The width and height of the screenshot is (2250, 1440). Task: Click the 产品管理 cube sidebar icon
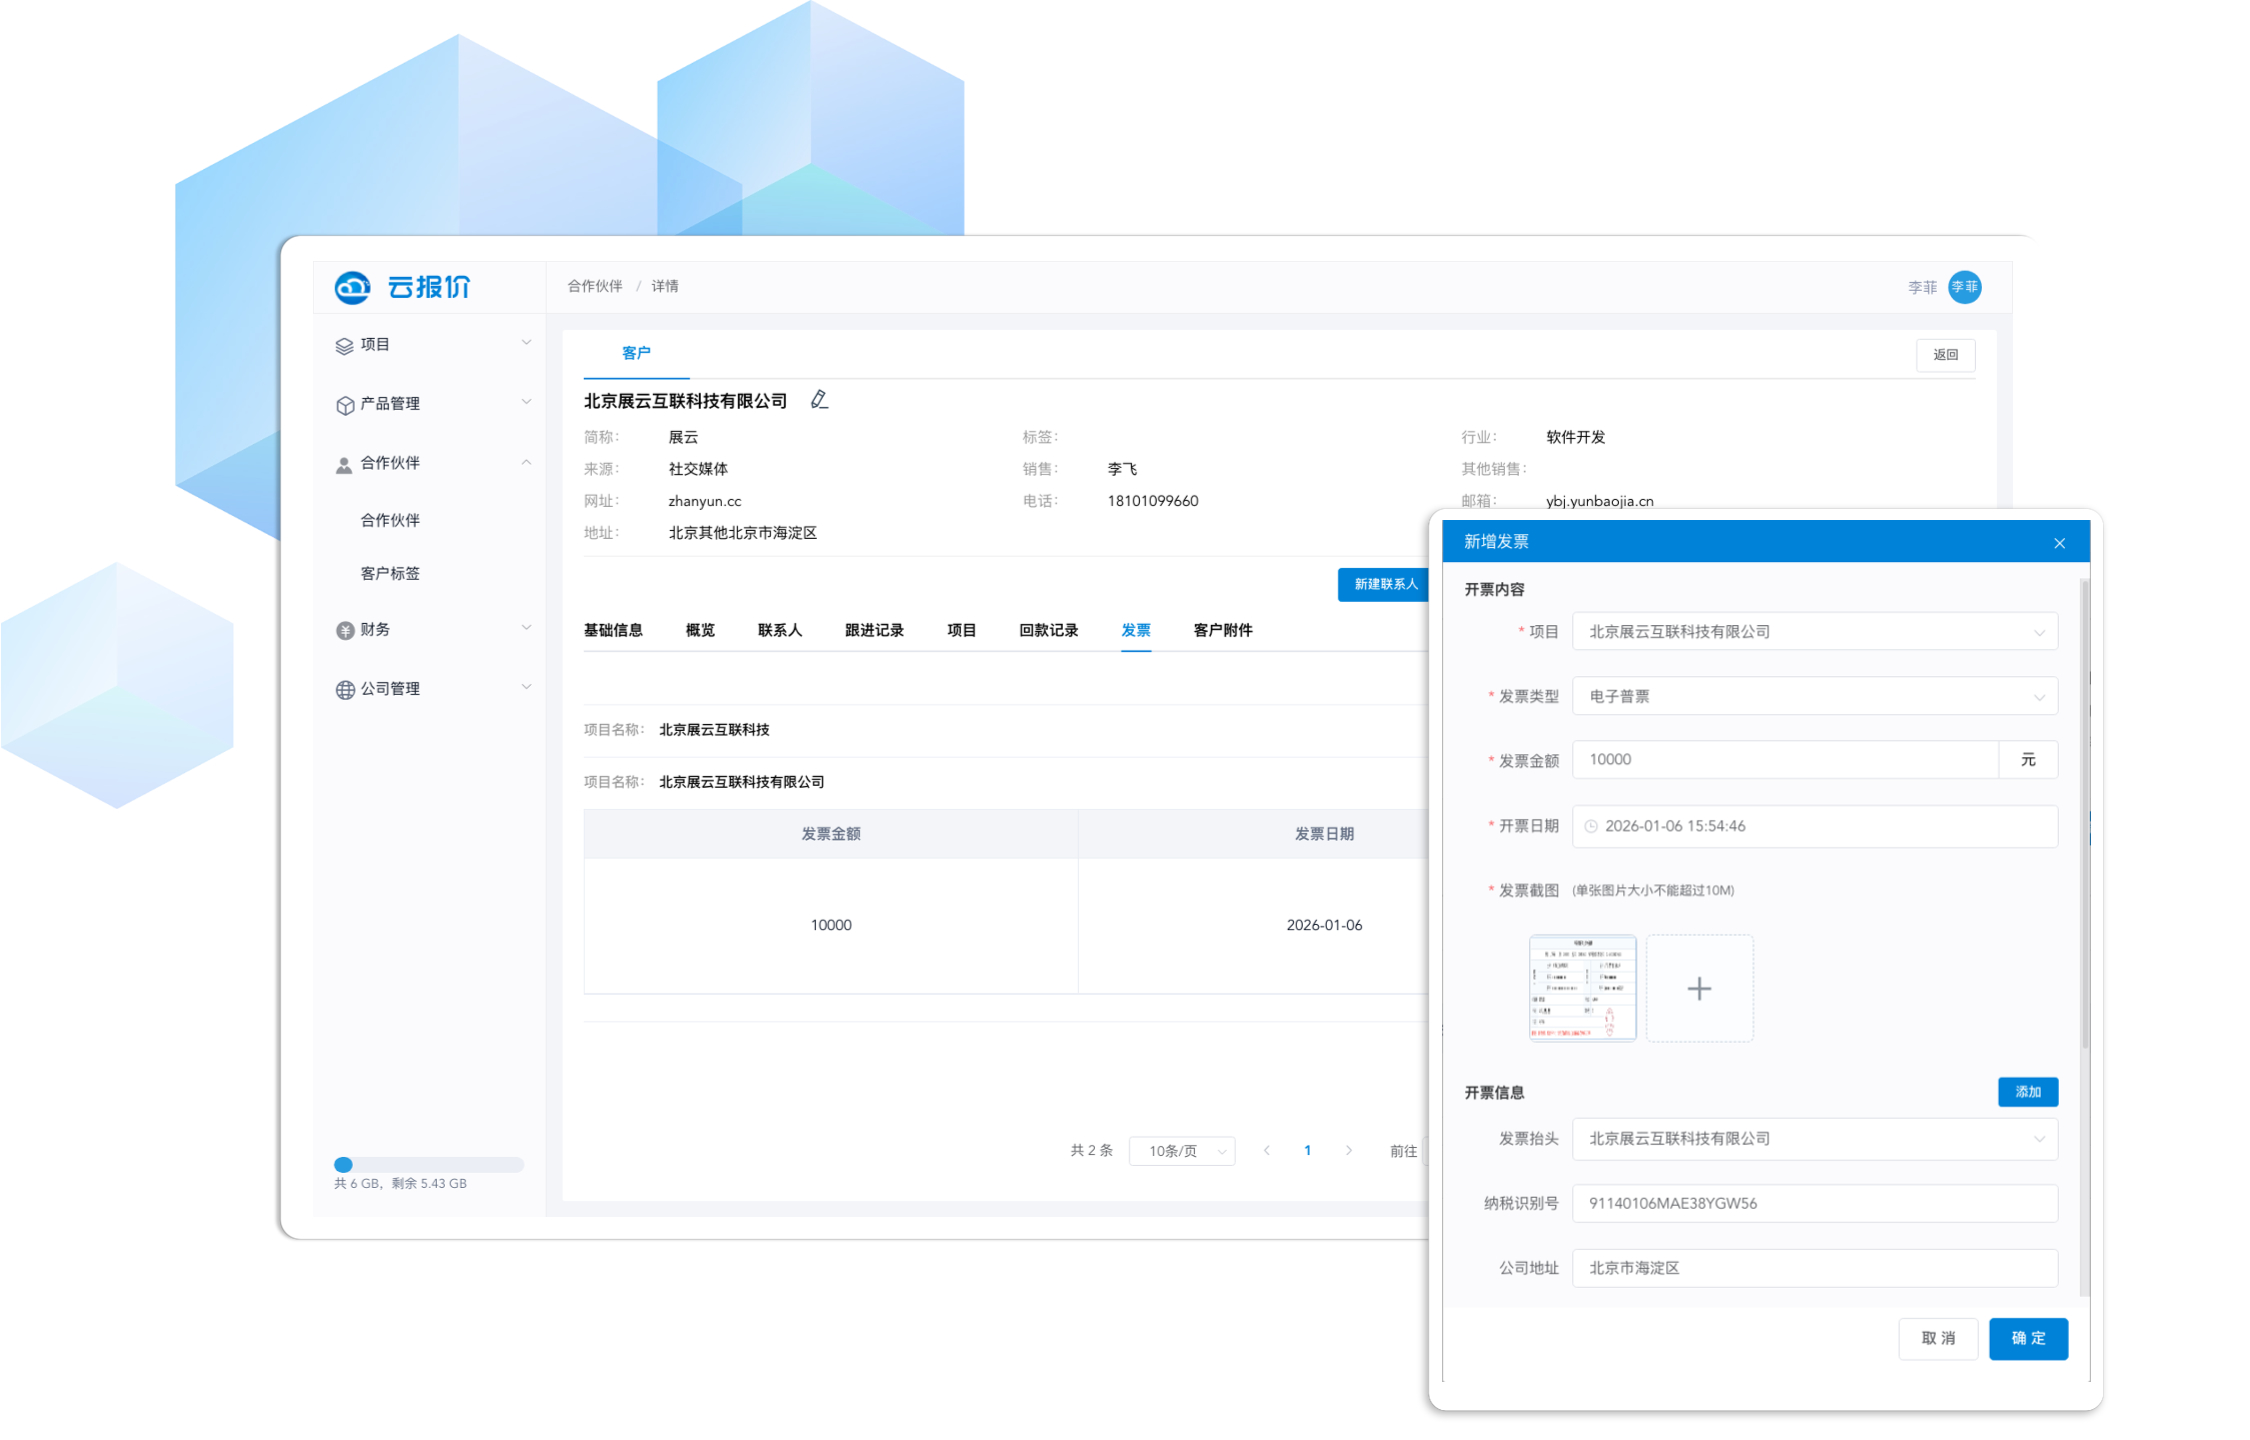pos(344,404)
